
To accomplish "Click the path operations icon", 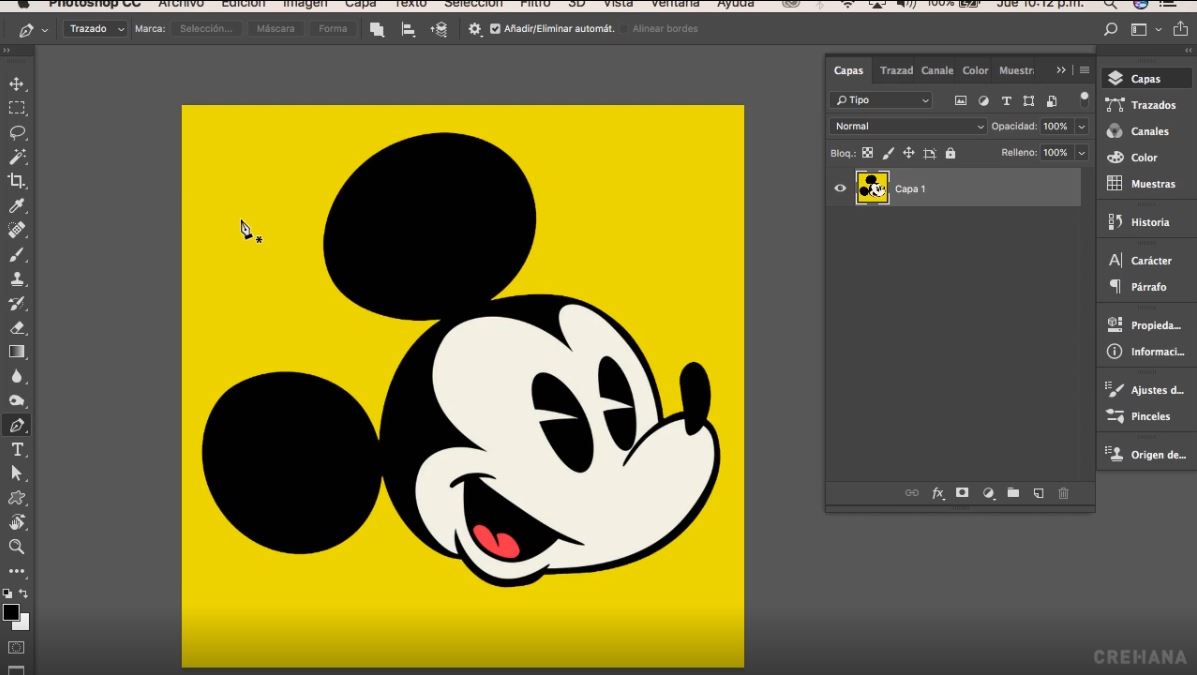I will coord(377,29).
